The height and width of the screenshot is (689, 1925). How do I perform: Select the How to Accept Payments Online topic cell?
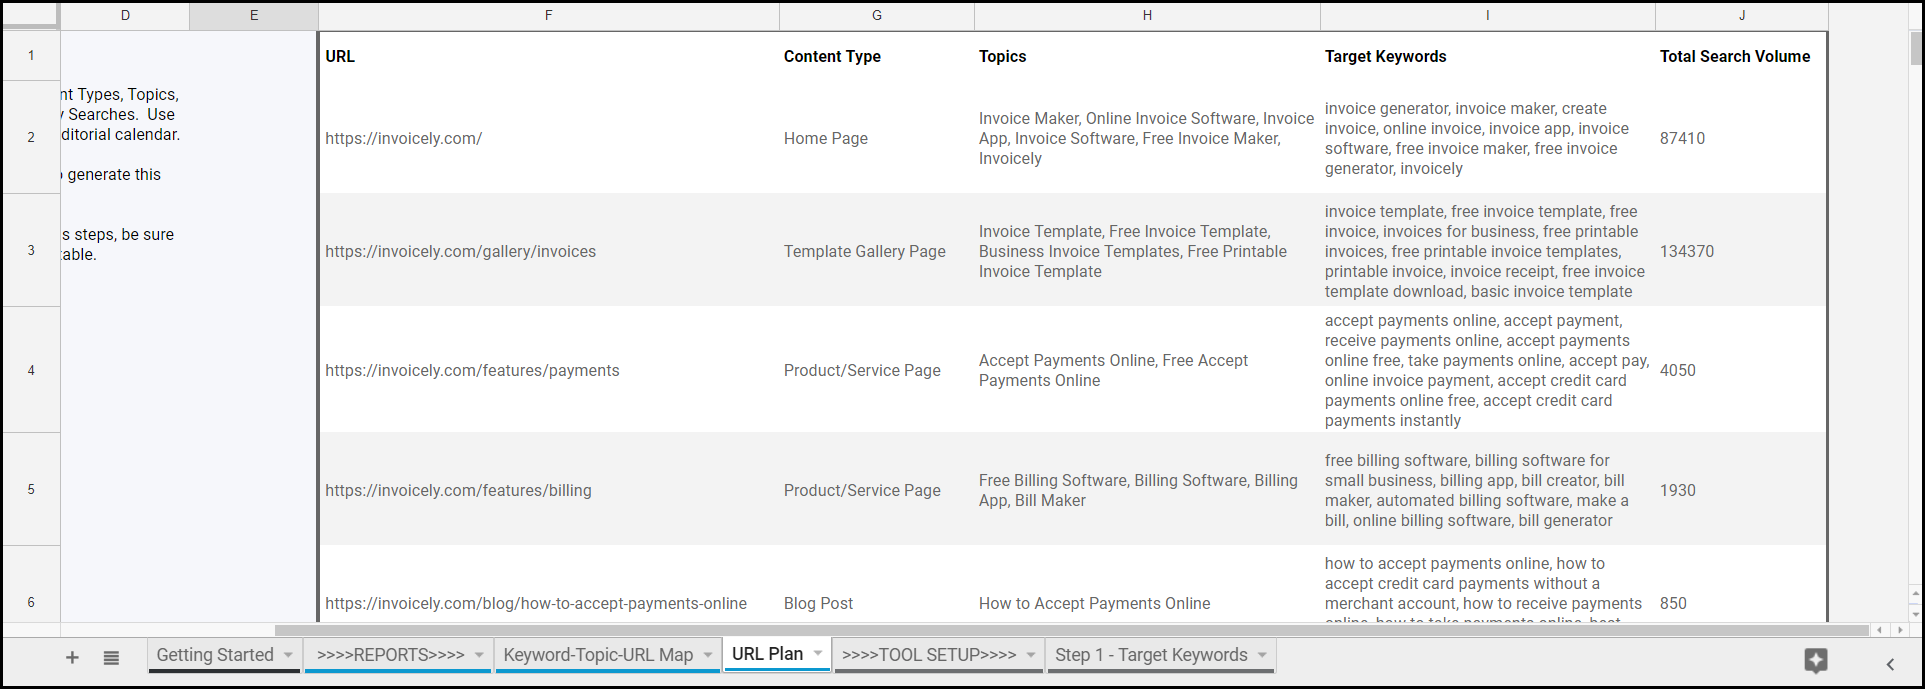1147,603
